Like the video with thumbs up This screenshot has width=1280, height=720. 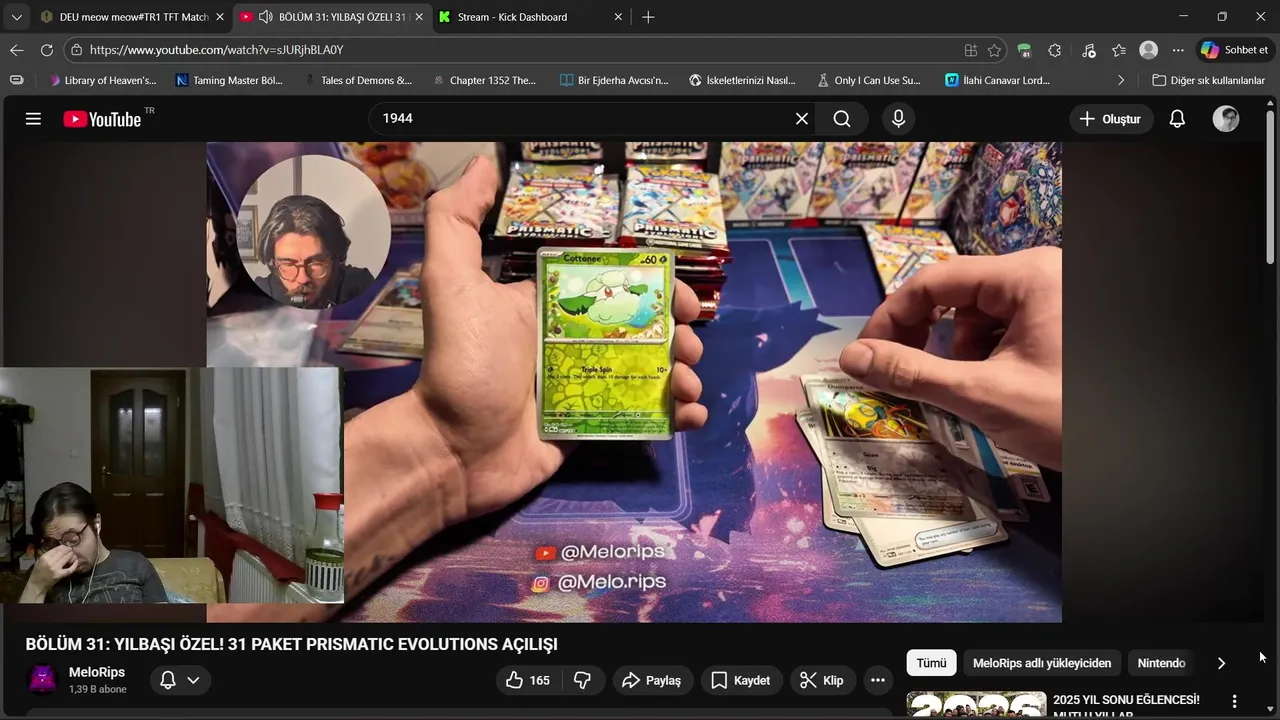click(x=528, y=680)
